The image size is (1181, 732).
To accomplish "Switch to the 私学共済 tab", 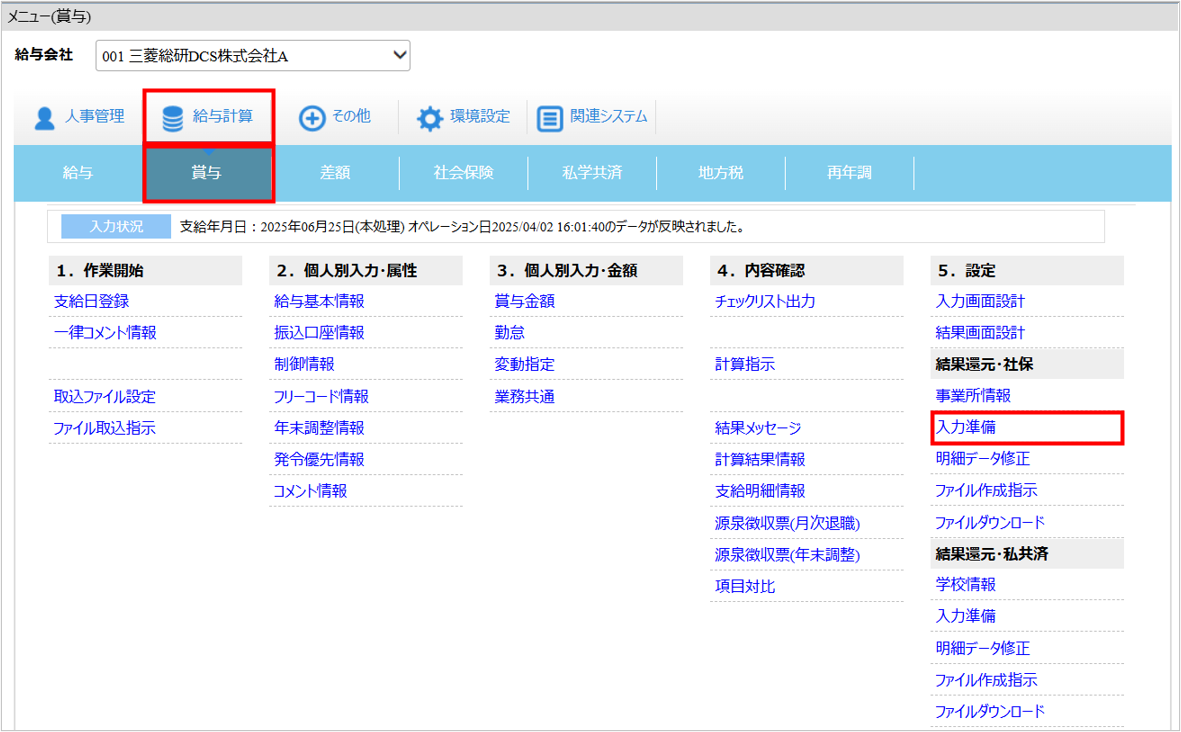I will click(x=593, y=172).
